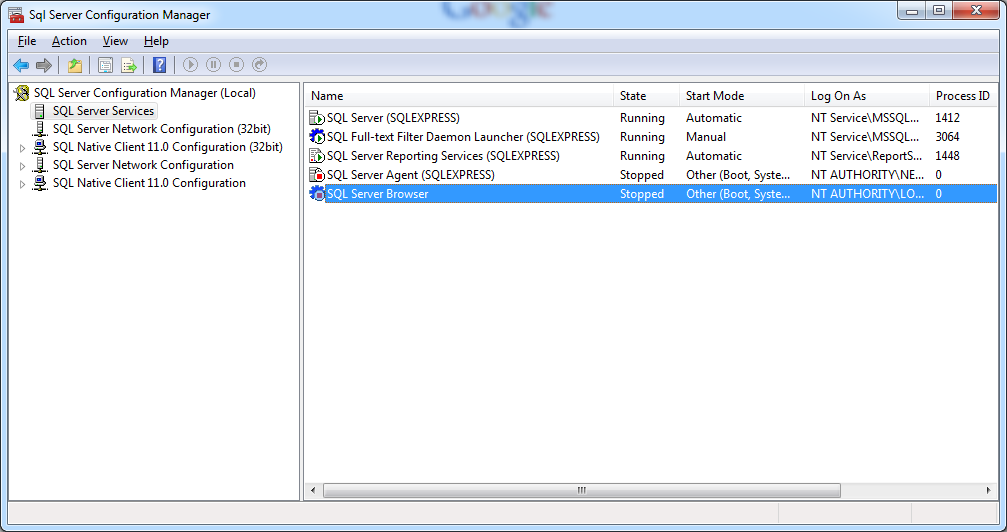Viewport: 1007px width, 532px height.
Task: Click the Network Configuration (32bit) tree icon
Action: coord(40,129)
